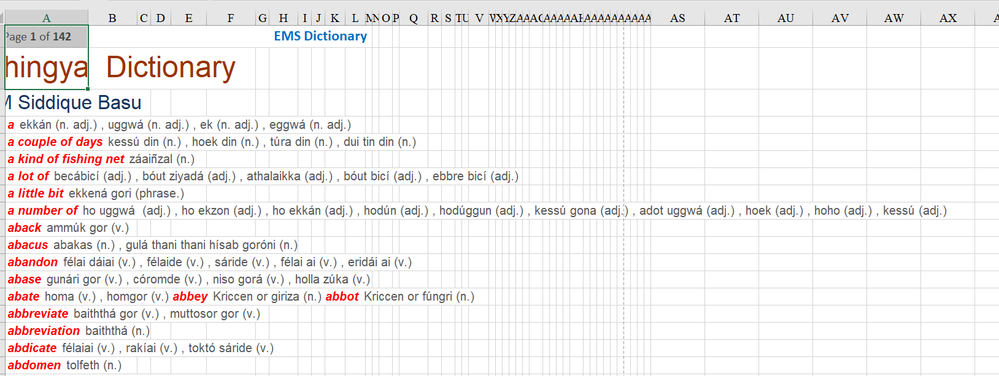Select the 'abandon félai dáiai' entry row
This screenshot has height=376, width=999.
[x=210, y=262]
